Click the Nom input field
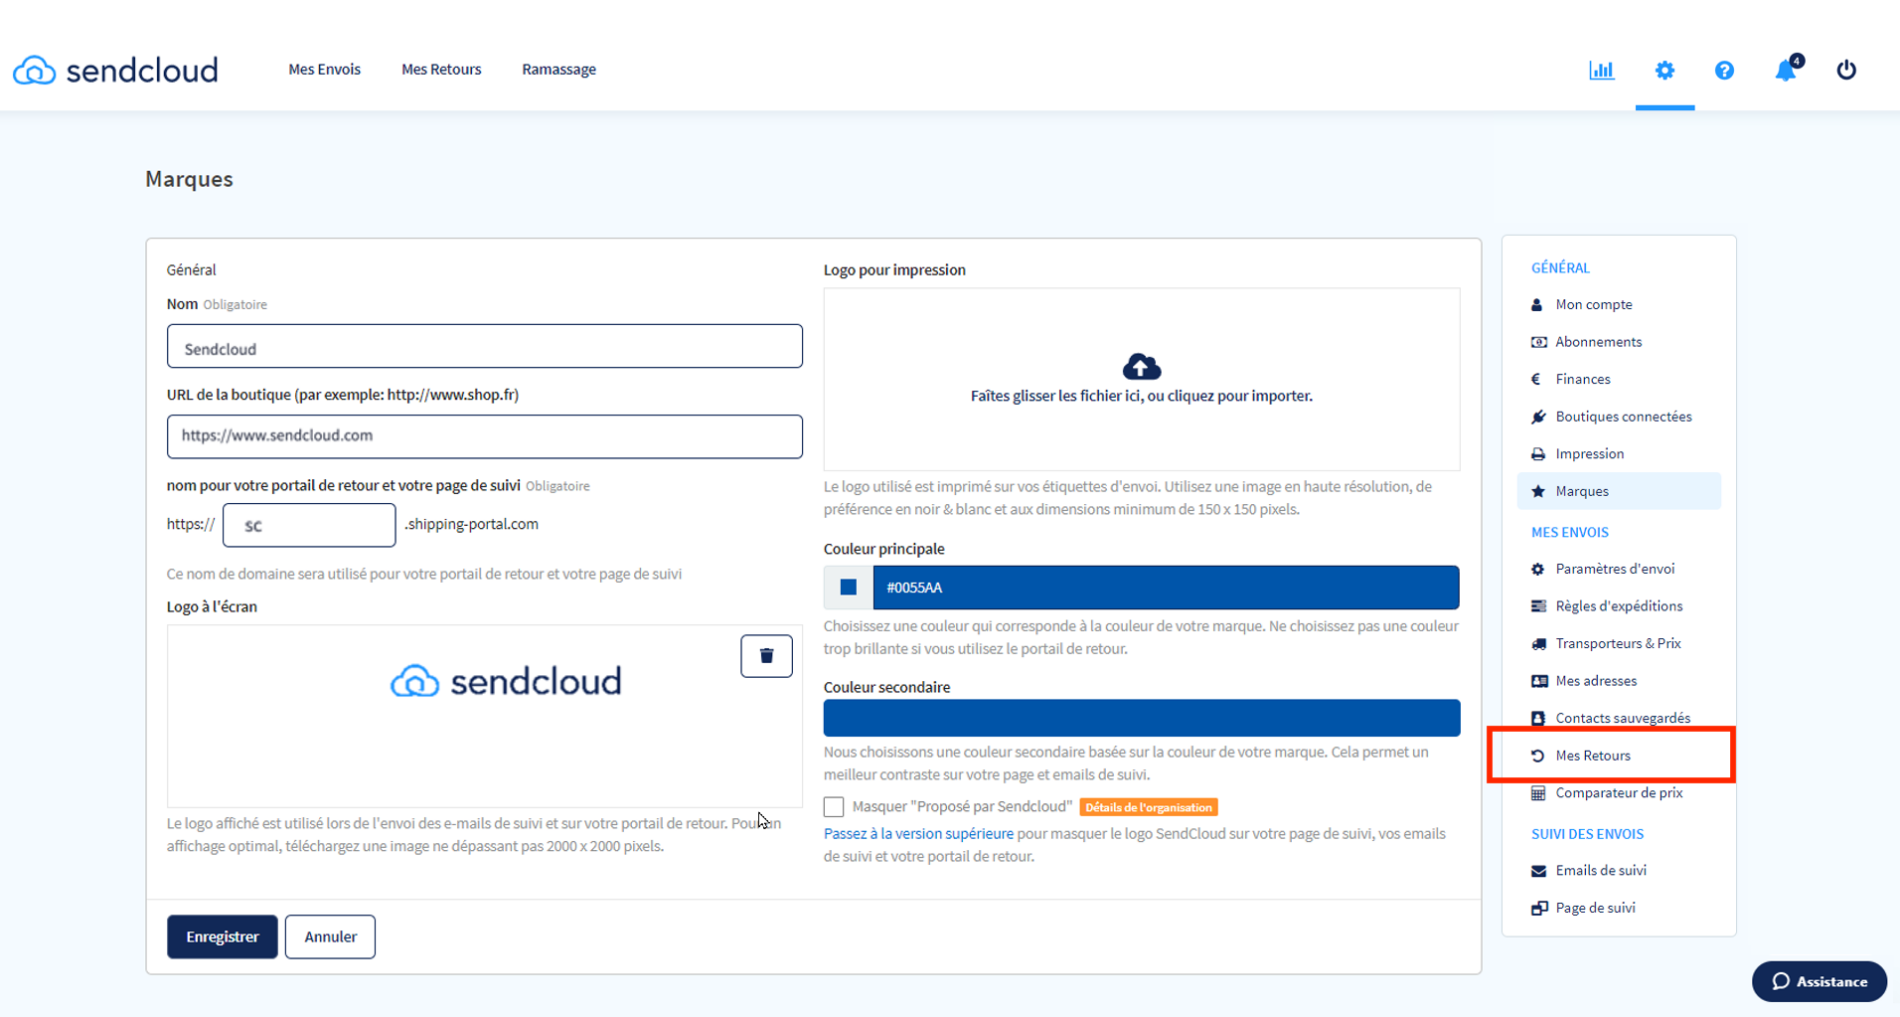The image size is (1900, 1017). pyautogui.click(x=484, y=346)
